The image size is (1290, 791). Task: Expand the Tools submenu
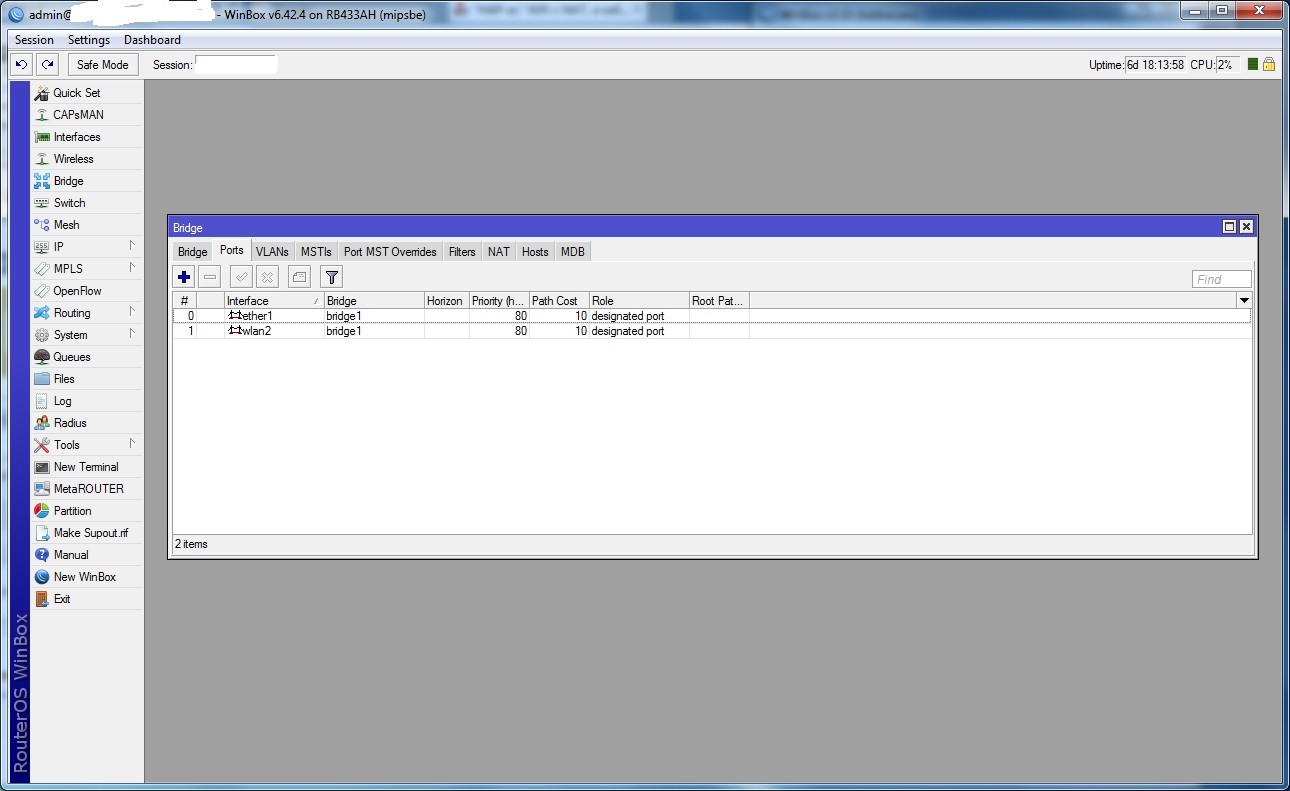click(66, 445)
